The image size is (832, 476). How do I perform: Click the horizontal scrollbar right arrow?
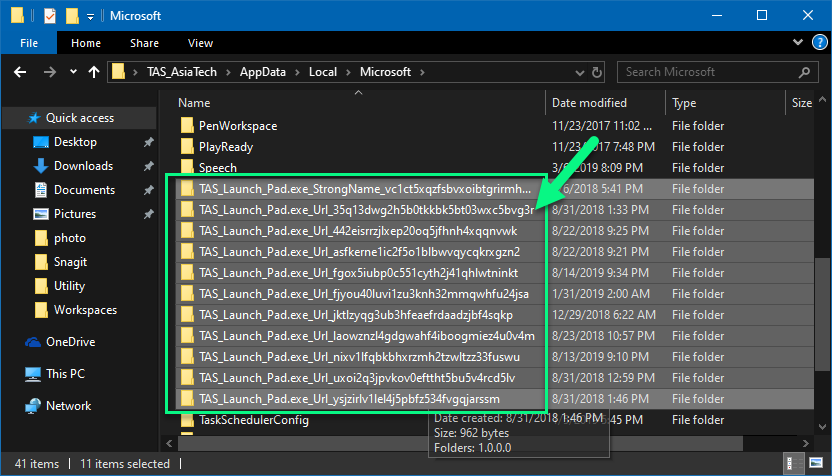(x=805, y=443)
